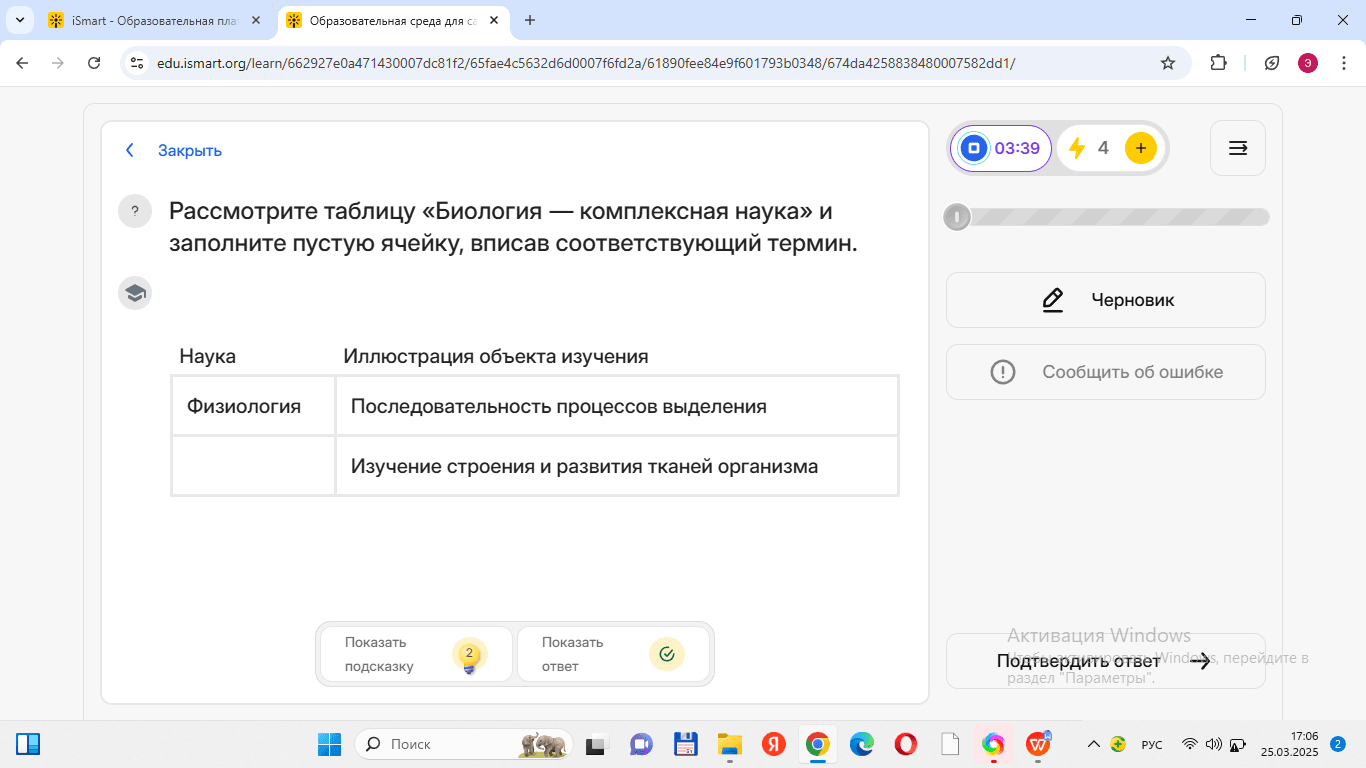Open the notification badge showing 2
Image resolution: width=1366 pixels, height=768 pixels.
[x=1338, y=744]
